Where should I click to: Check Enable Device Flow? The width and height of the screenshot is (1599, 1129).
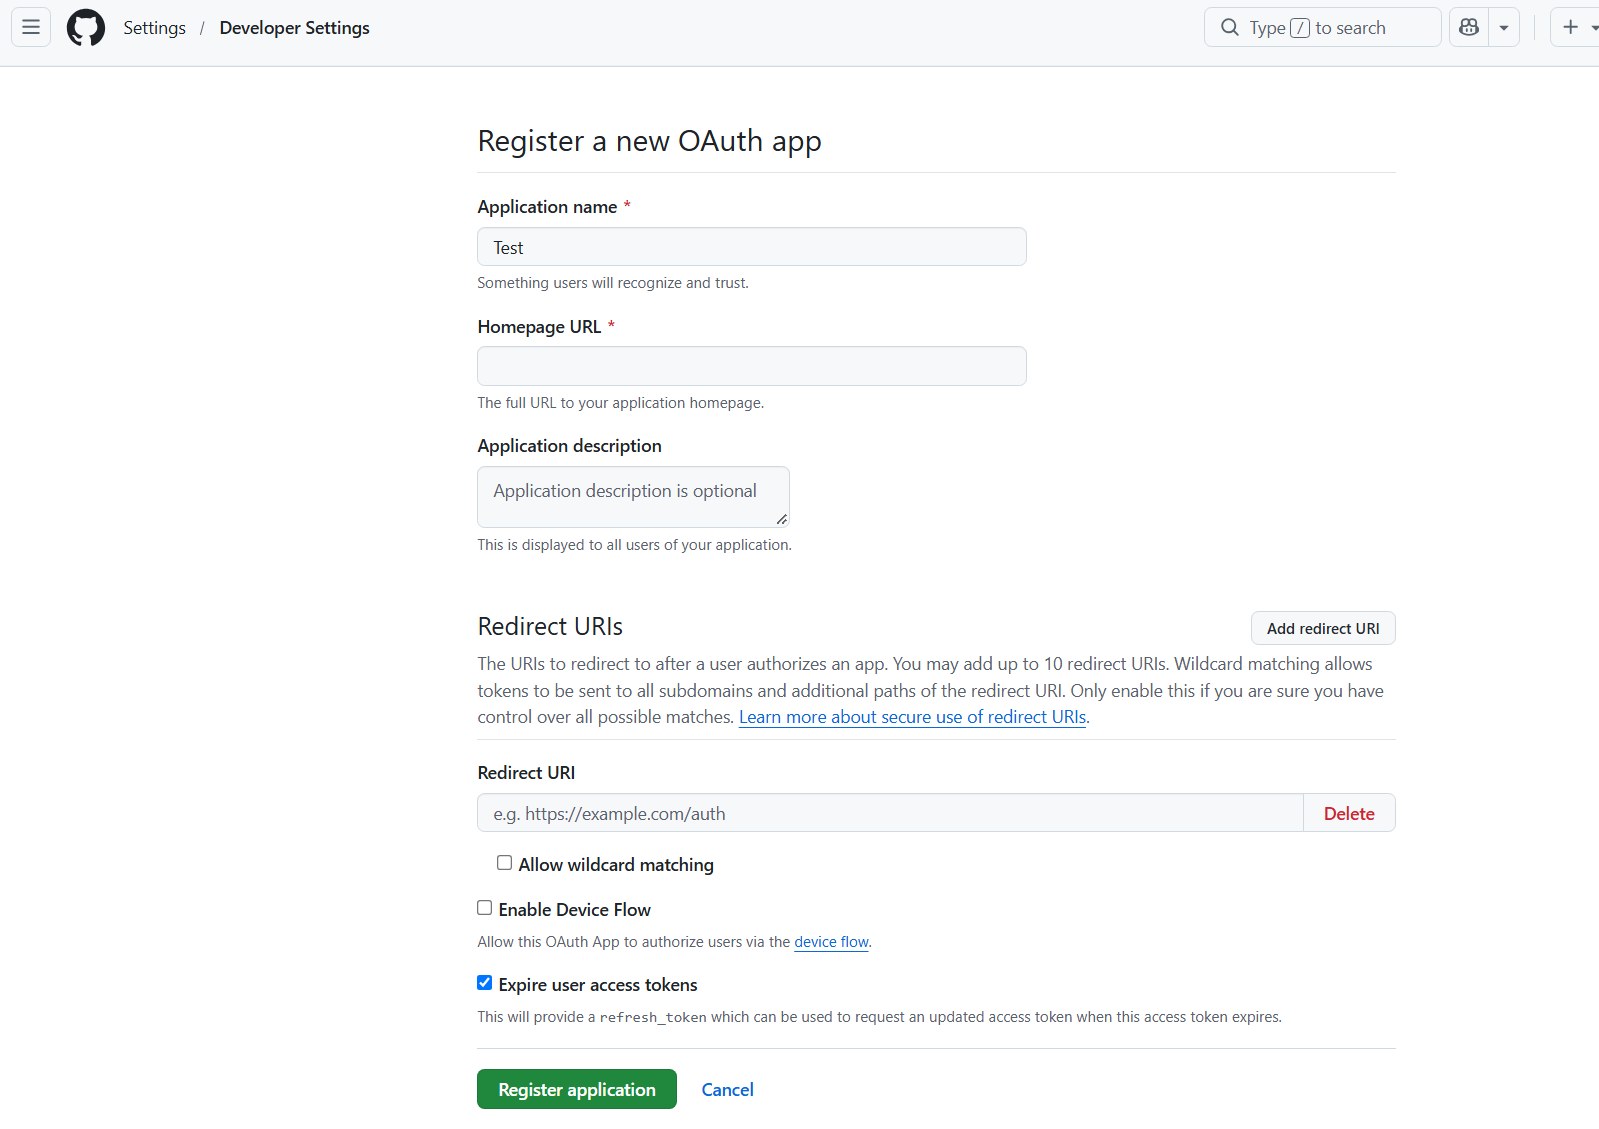click(x=485, y=908)
